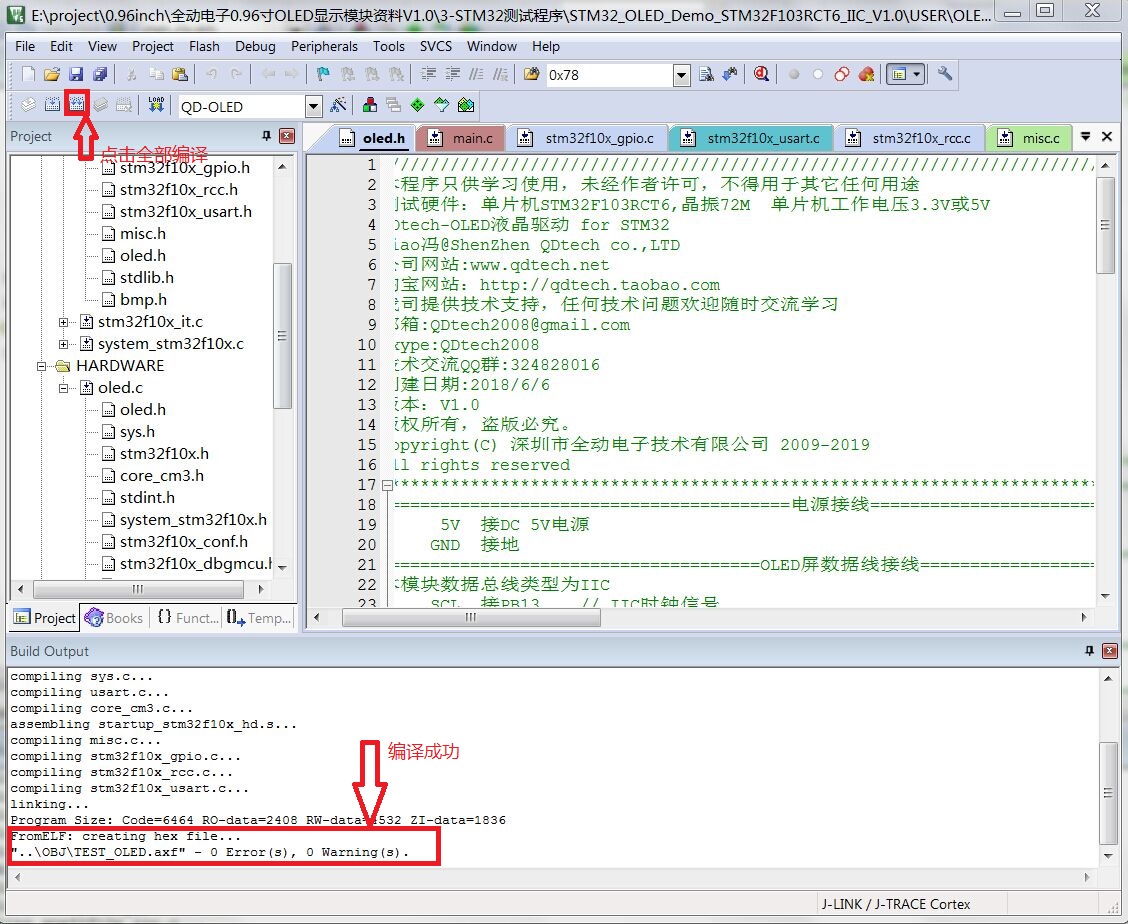This screenshot has width=1128, height=924.
Task: Expand the stm32f10x_it.c tree node
Action: [65, 322]
